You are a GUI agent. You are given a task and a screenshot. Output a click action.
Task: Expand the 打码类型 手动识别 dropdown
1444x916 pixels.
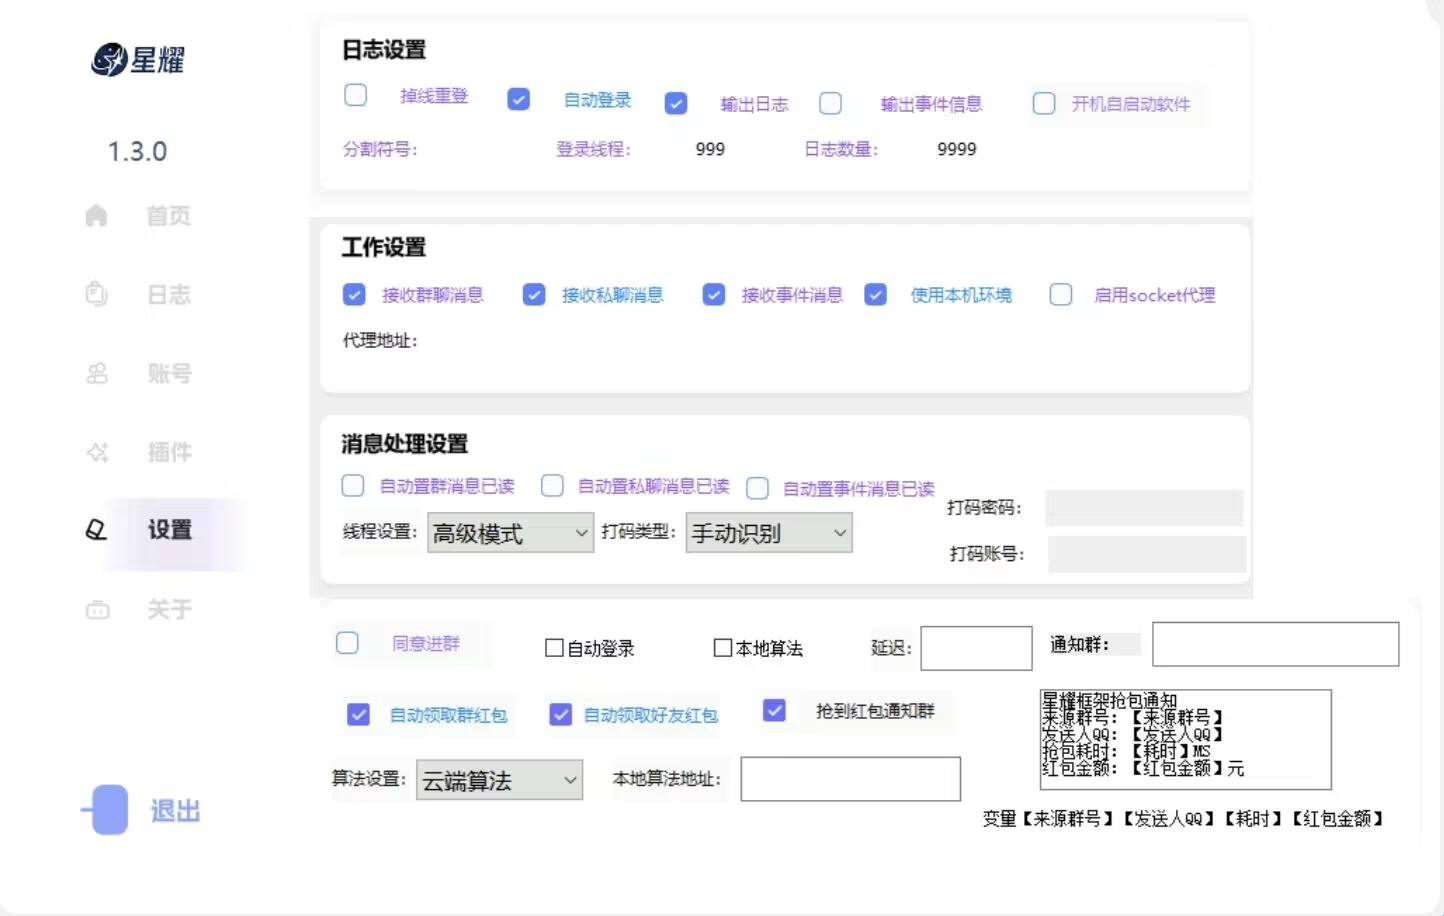[x=768, y=533]
